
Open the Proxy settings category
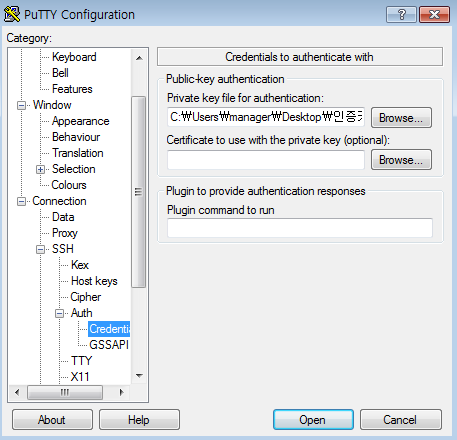(x=65, y=233)
